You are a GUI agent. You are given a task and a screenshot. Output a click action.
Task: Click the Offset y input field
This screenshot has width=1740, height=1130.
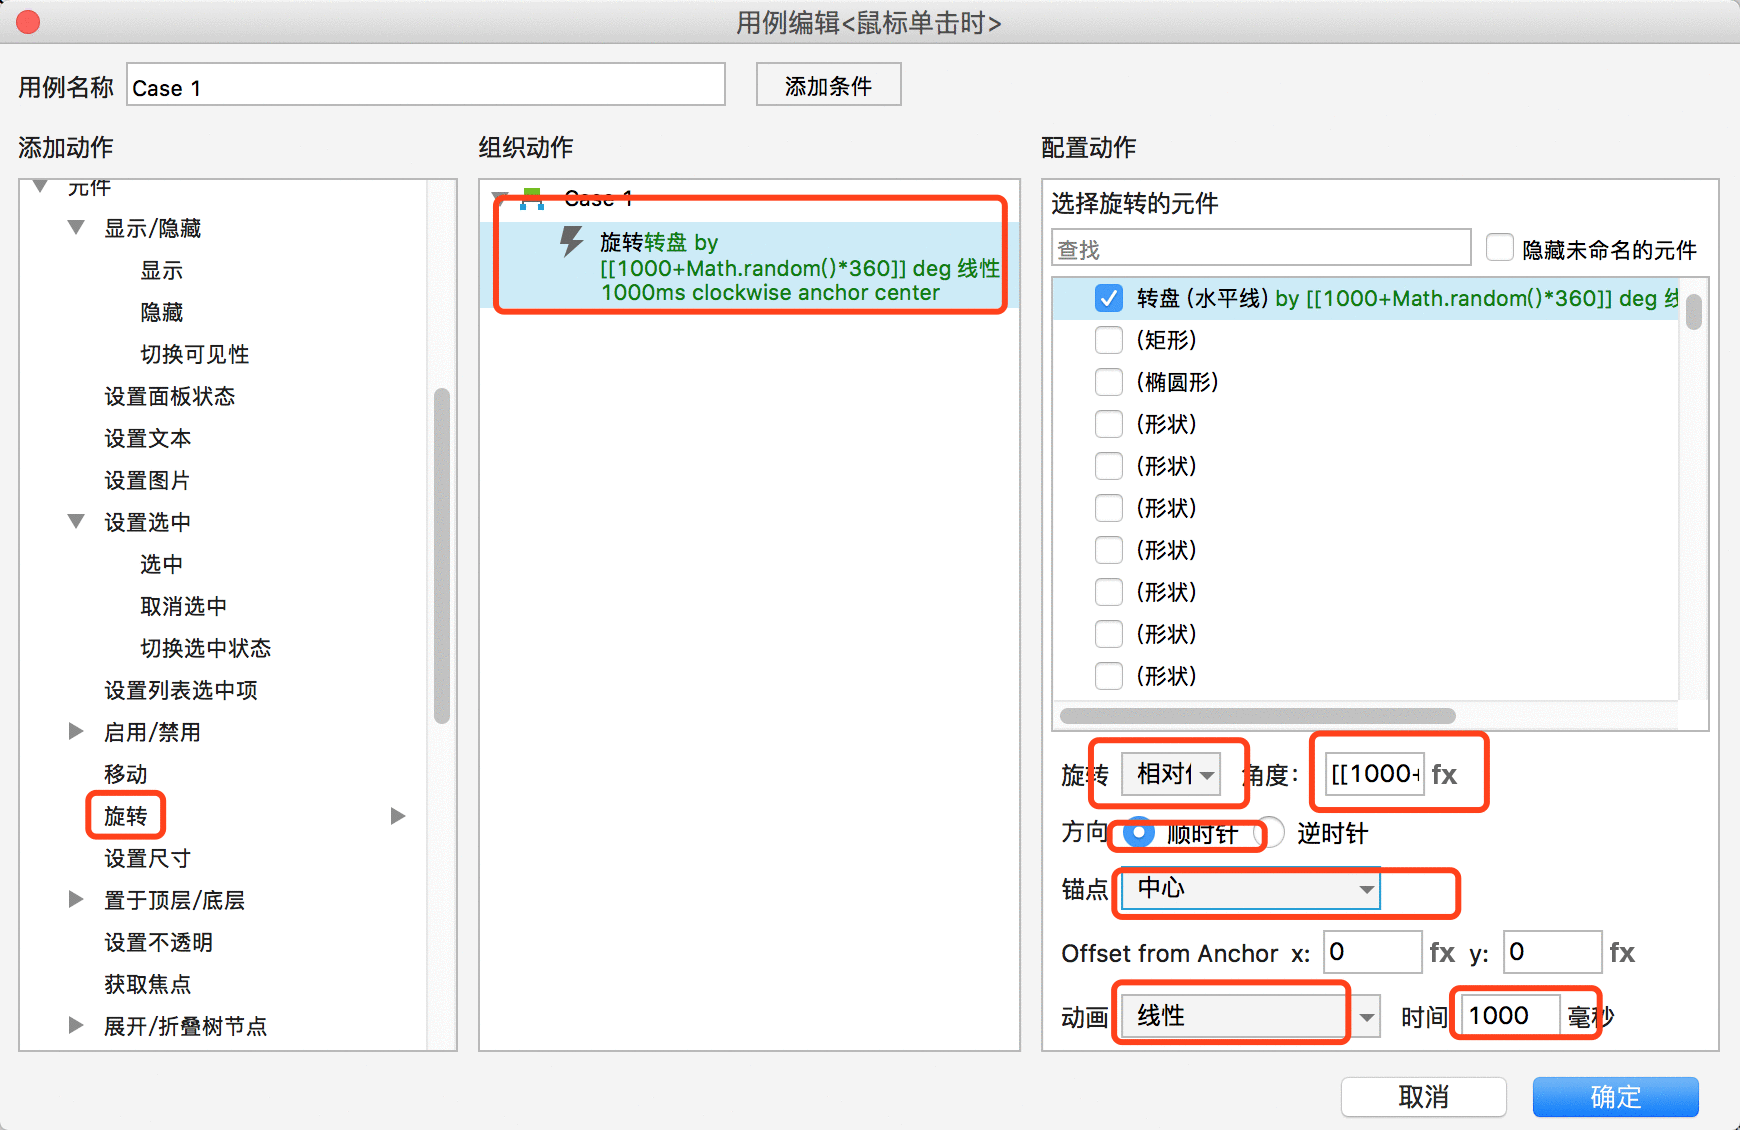click(x=1552, y=952)
